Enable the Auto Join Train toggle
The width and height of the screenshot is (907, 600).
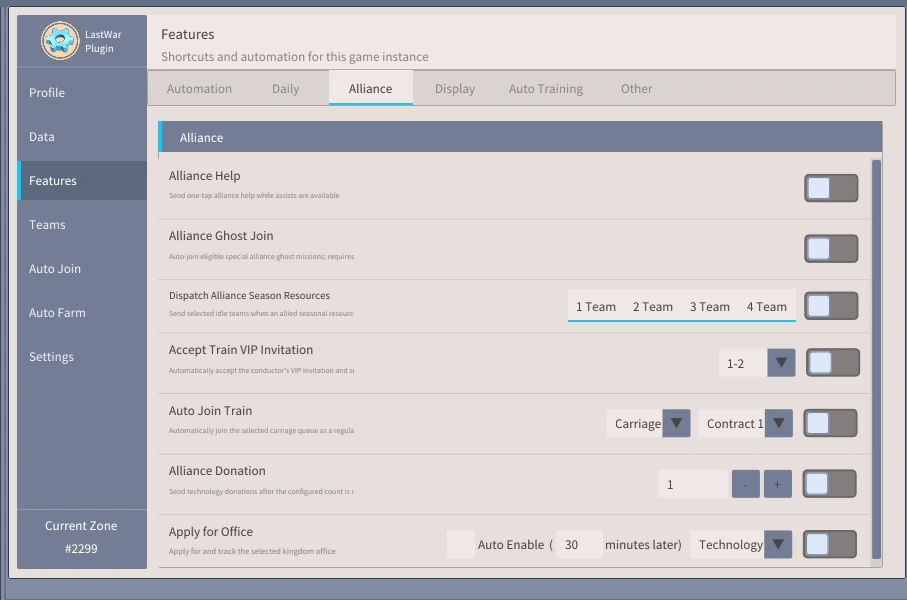pyautogui.click(x=830, y=424)
